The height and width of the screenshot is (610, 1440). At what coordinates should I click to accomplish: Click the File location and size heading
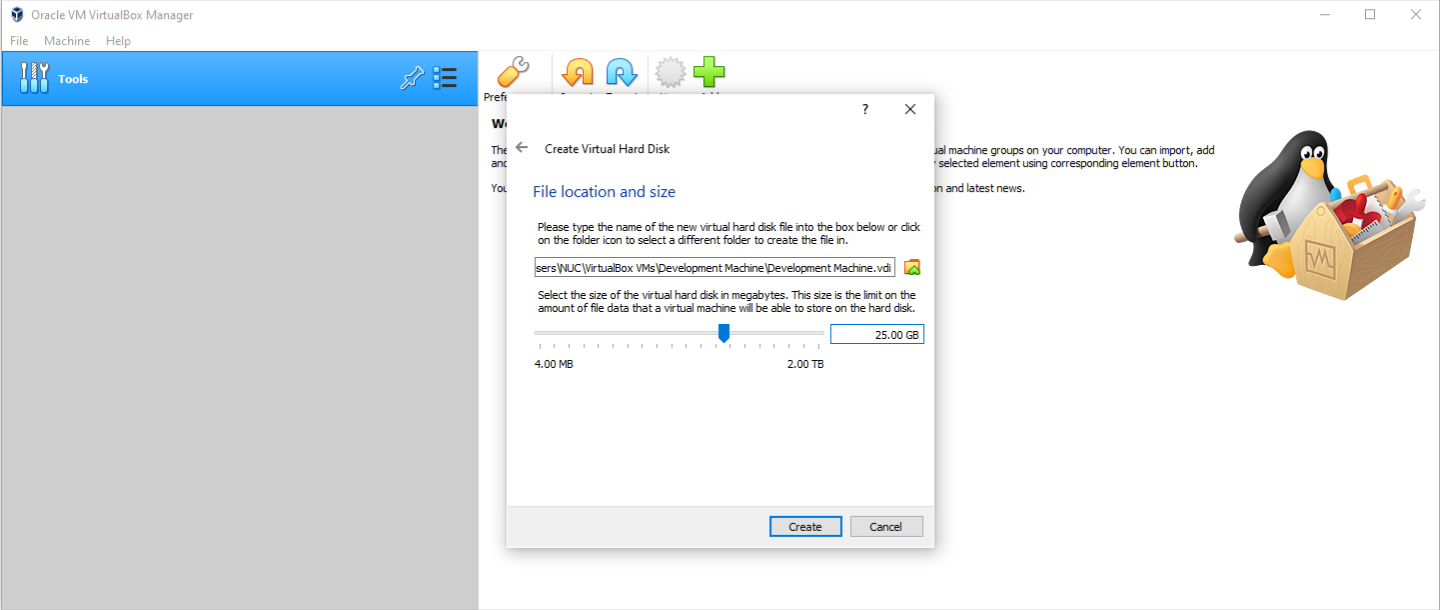click(604, 191)
